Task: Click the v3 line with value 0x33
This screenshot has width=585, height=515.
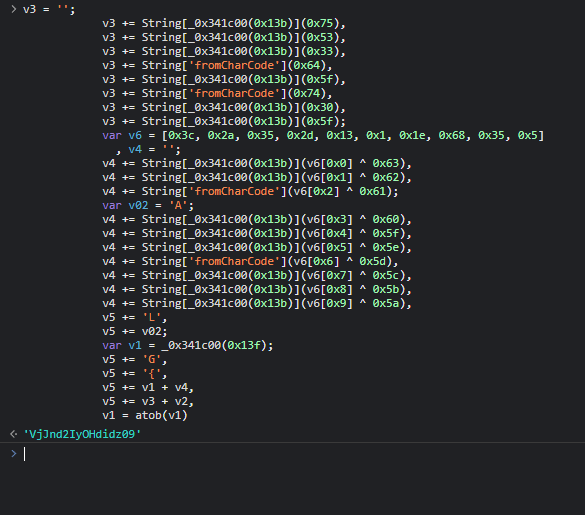Action: [224, 51]
